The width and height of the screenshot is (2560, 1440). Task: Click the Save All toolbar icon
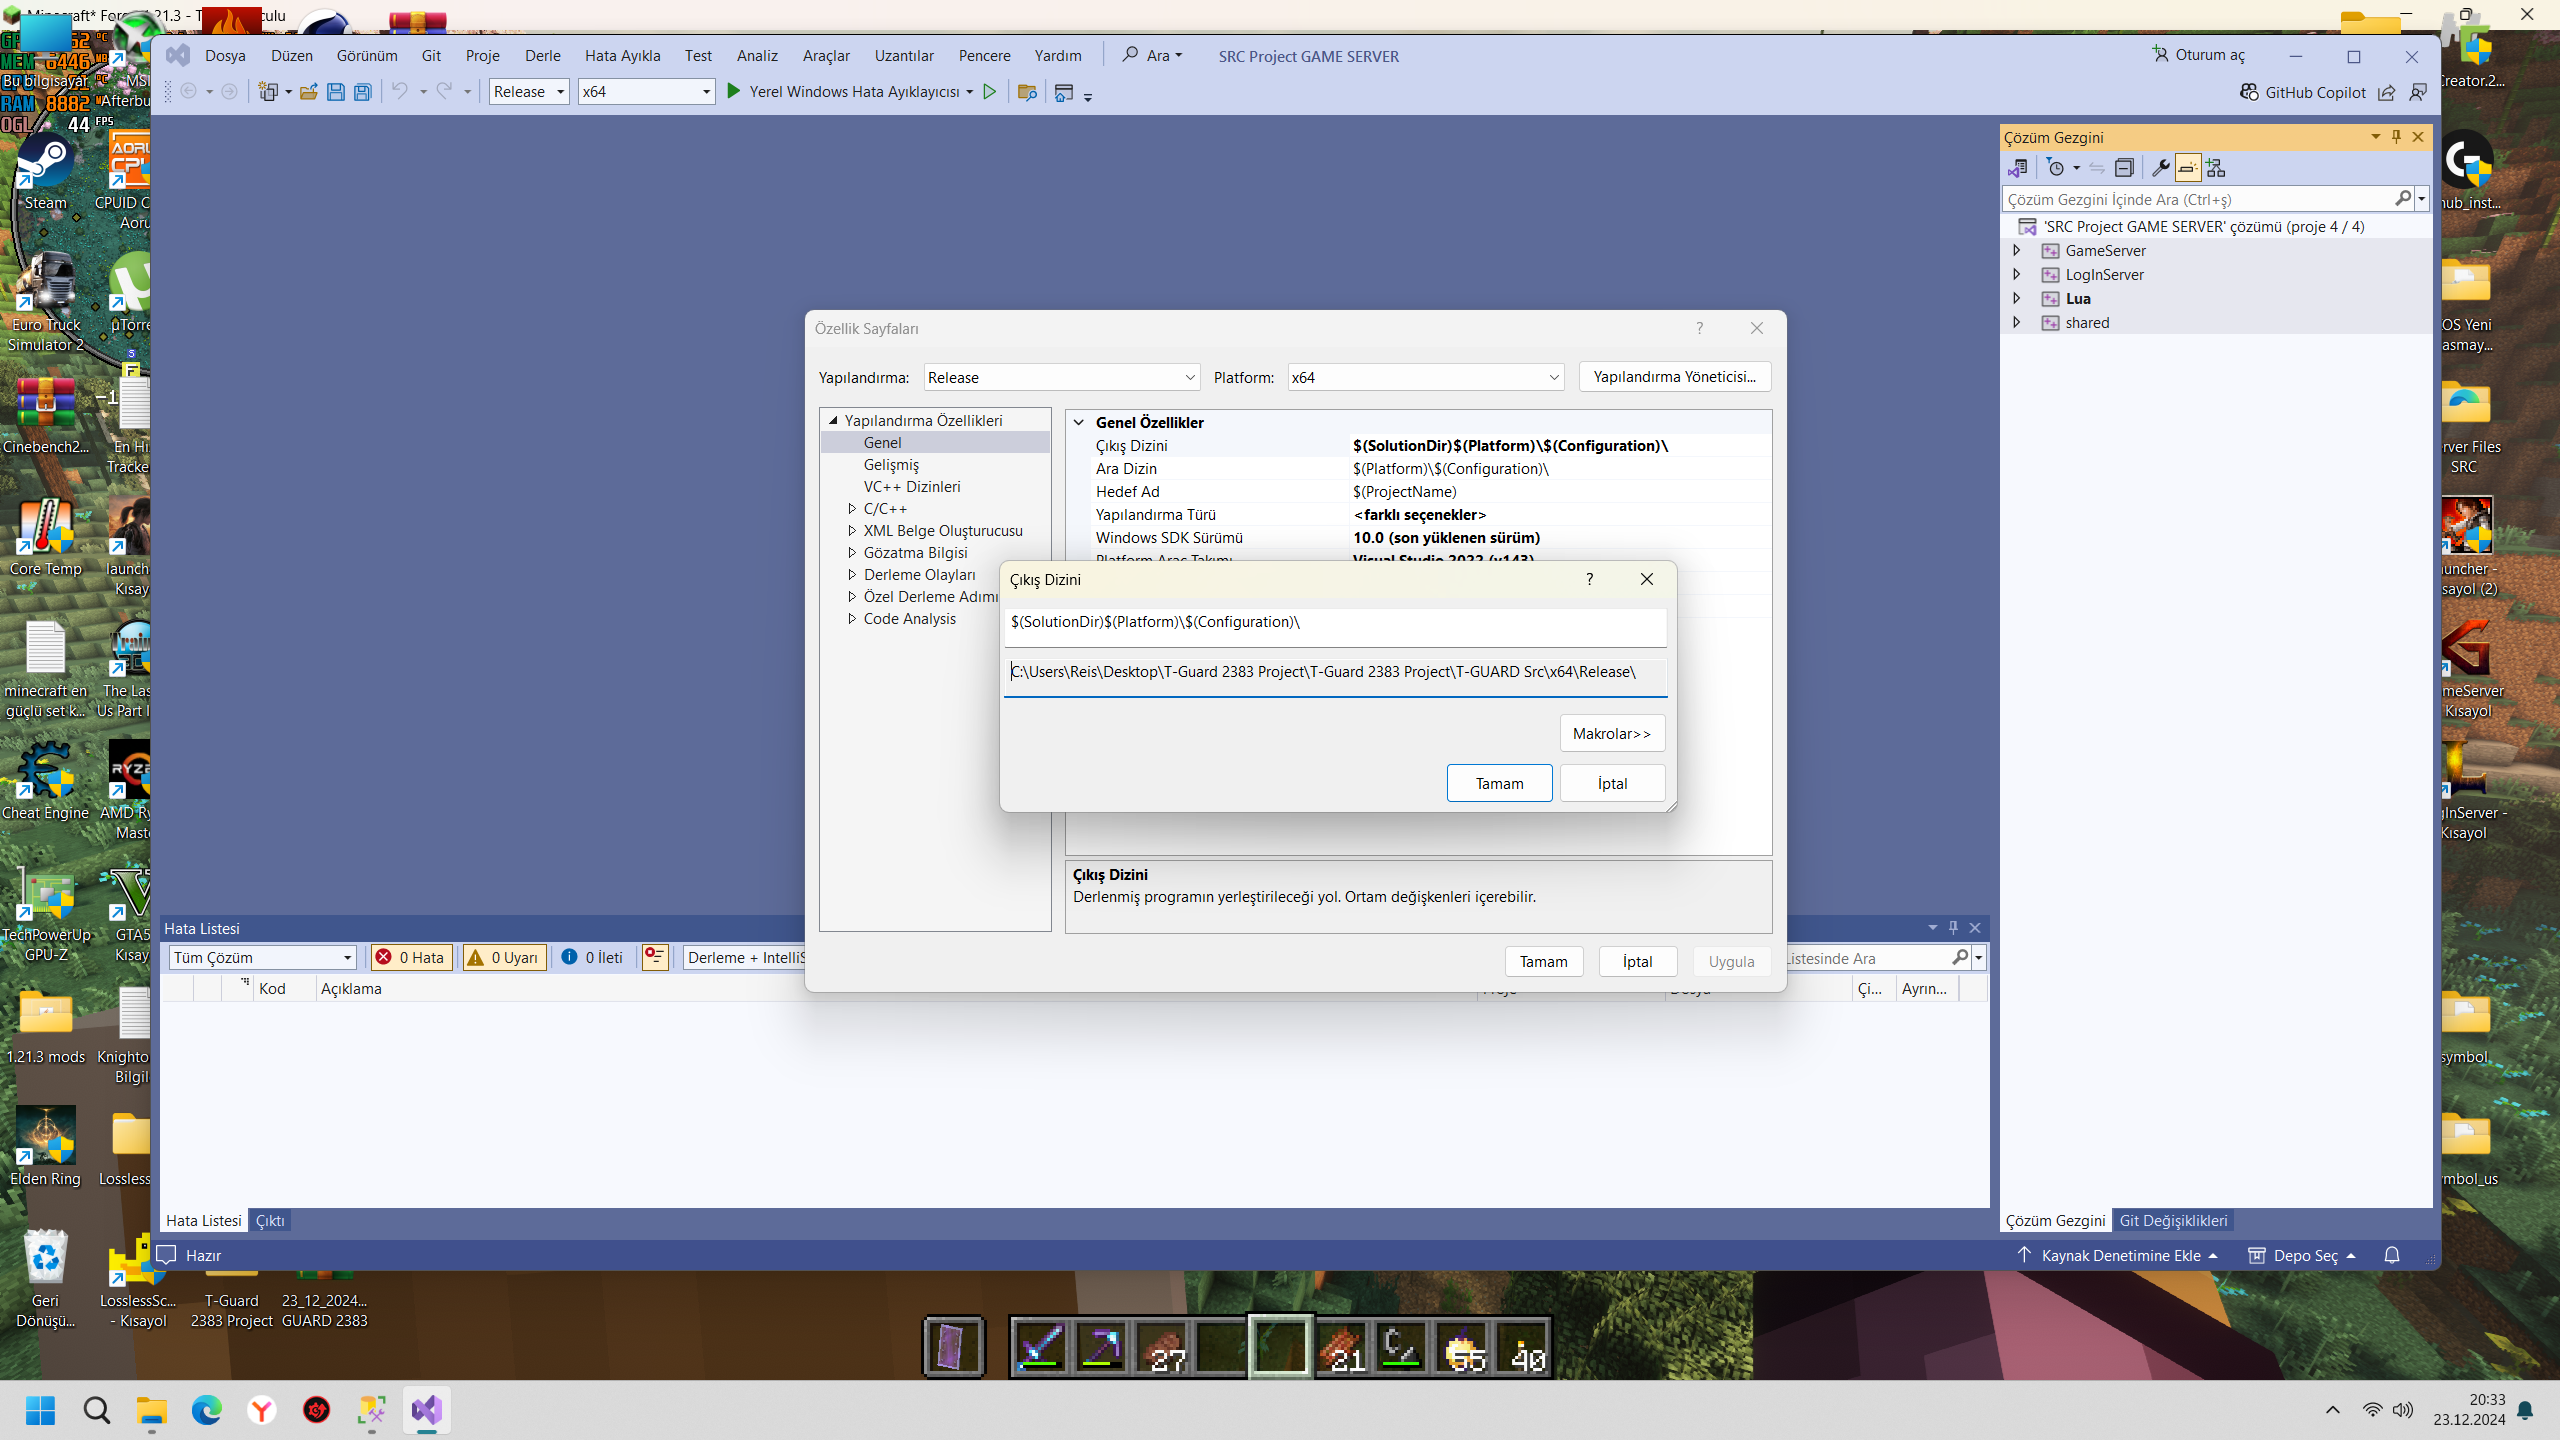363,92
